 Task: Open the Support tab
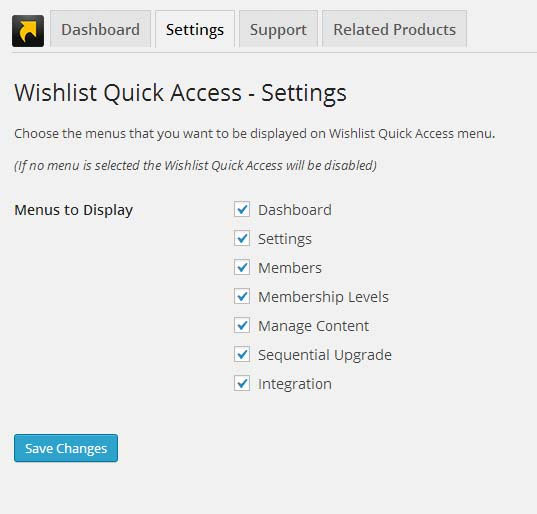[x=278, y=29]
